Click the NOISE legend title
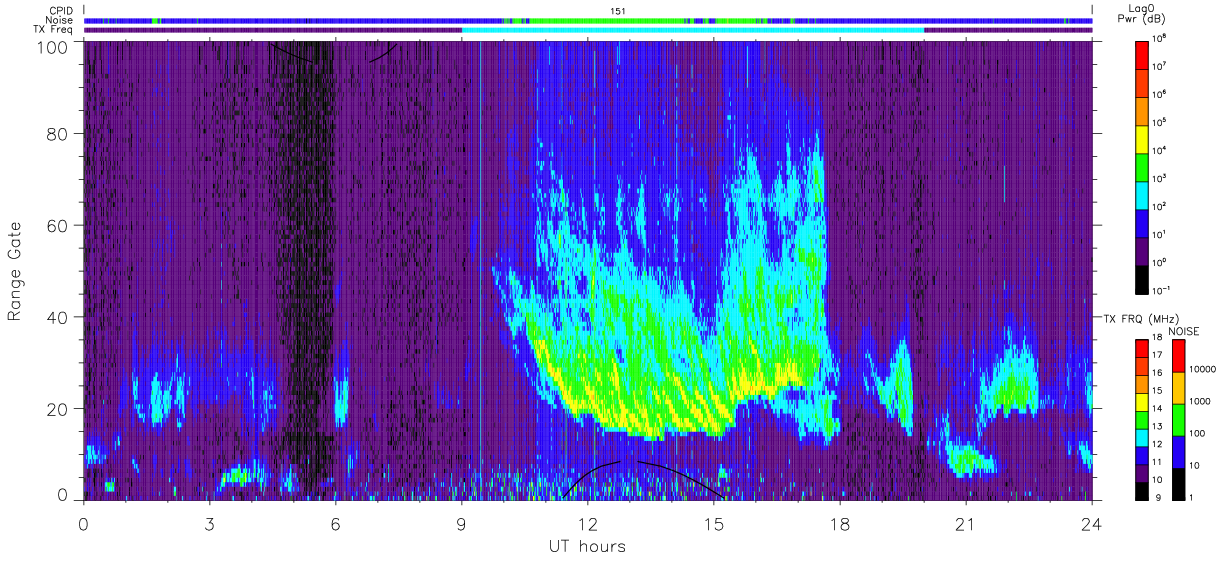 tap(1184, 331)
